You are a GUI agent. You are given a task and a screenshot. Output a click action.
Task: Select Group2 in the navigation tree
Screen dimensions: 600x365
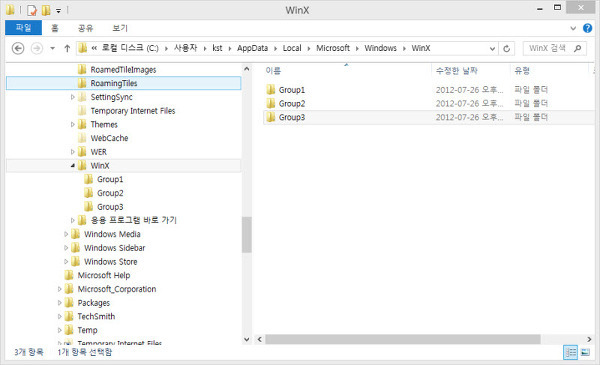110,193
